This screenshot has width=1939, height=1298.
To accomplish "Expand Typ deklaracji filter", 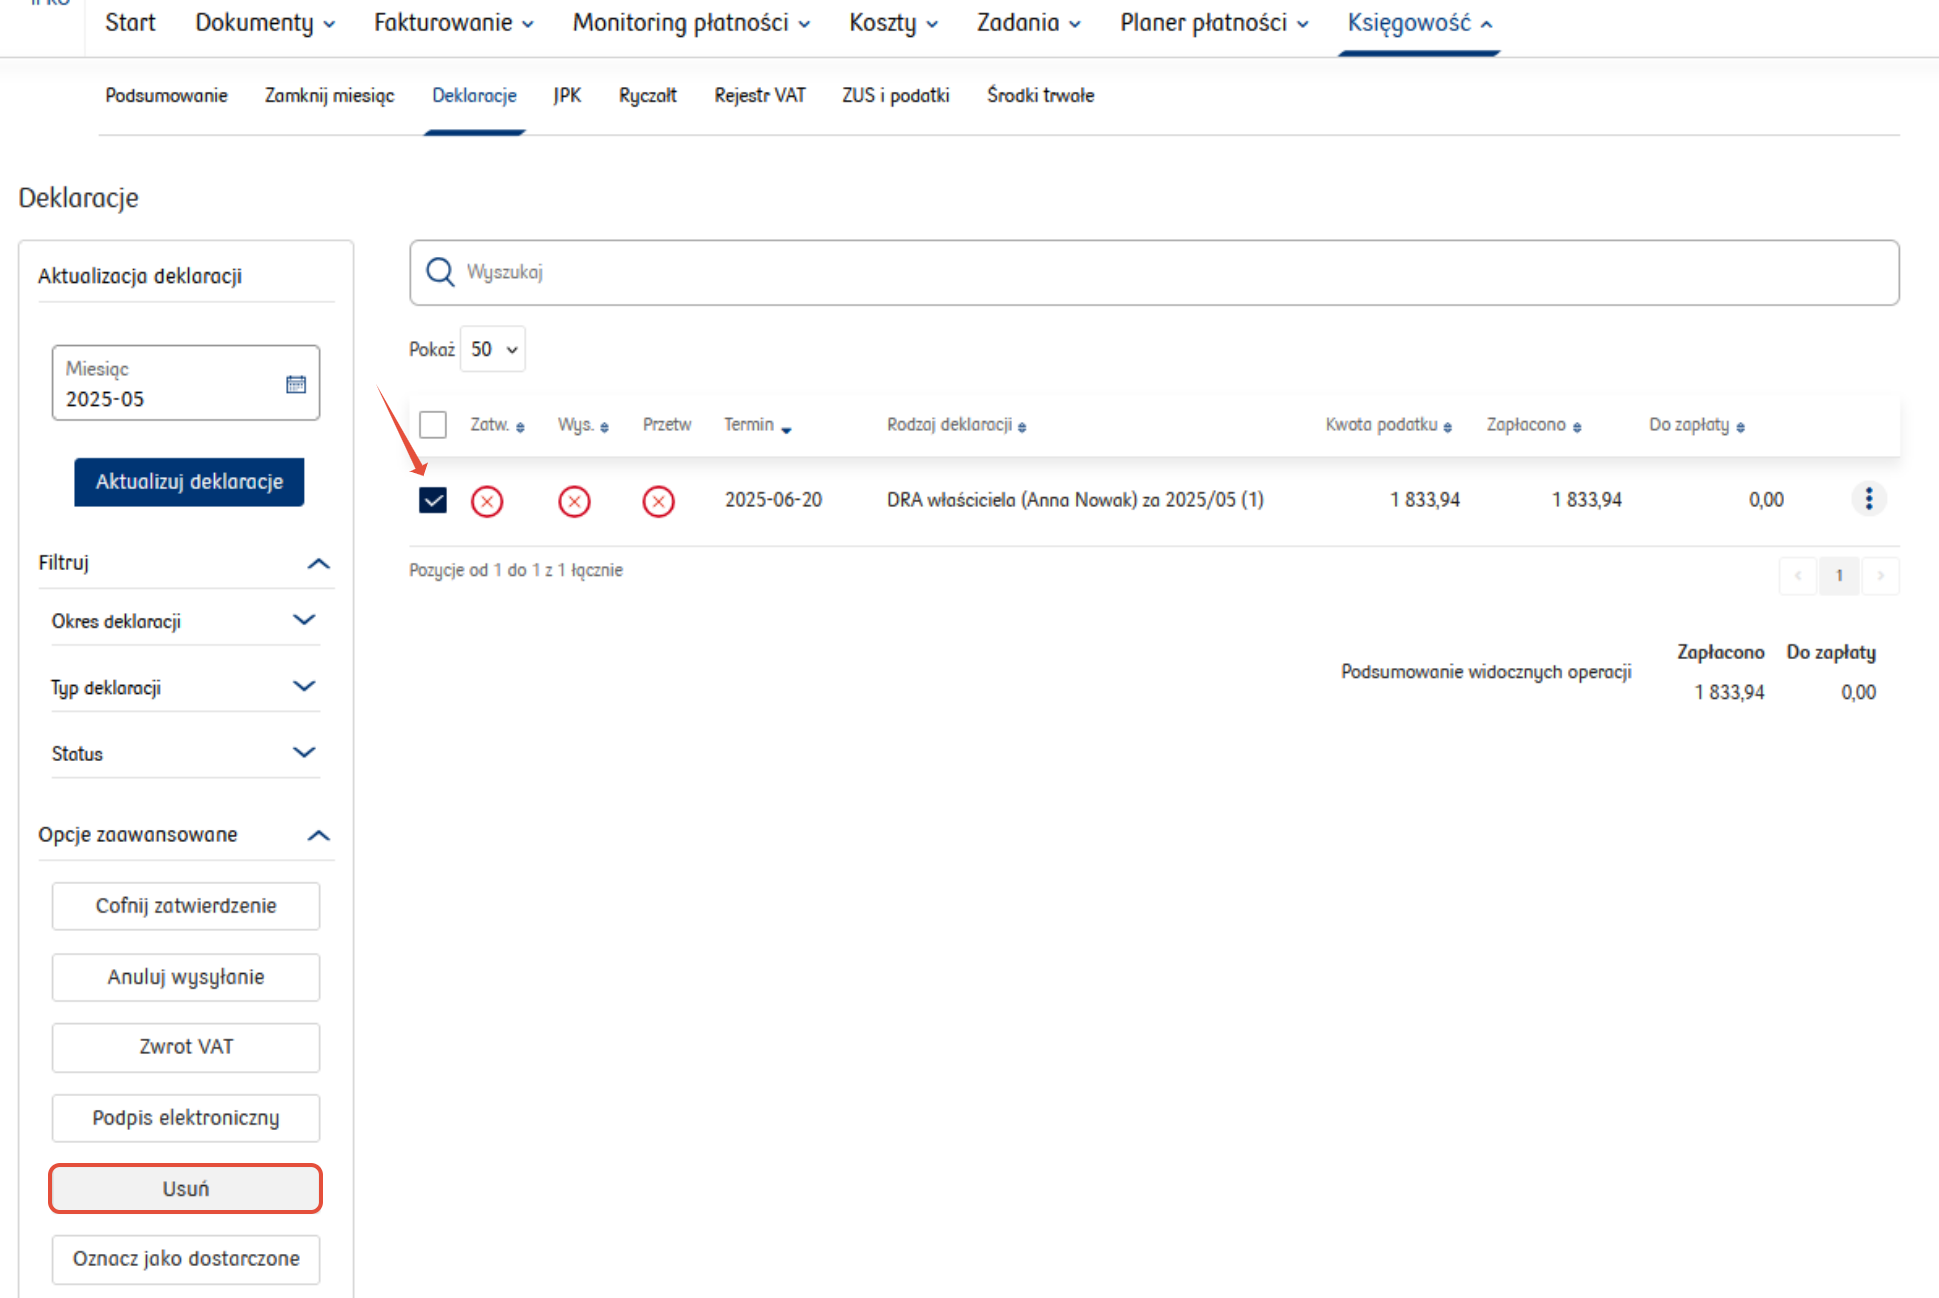I will [304, 686].
